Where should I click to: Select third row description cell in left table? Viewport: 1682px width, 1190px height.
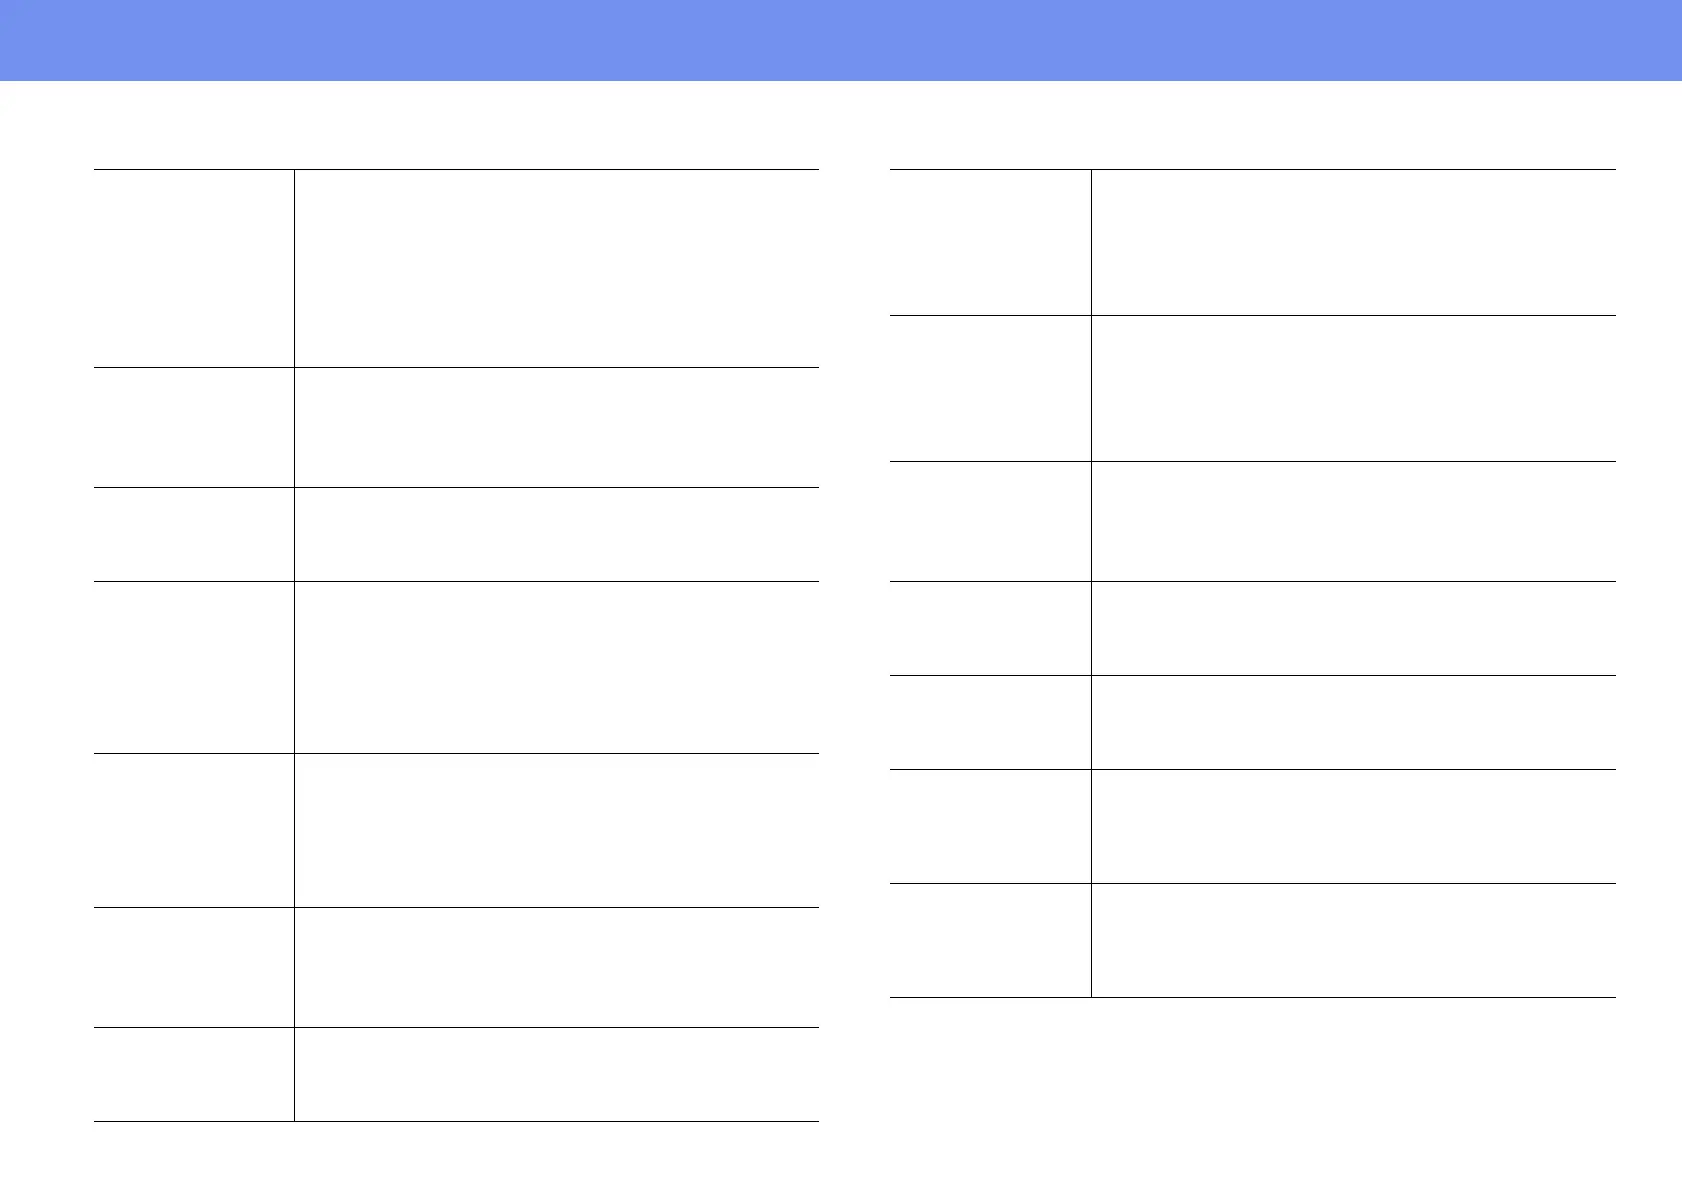pyautogui.click(x=556, y=534)
